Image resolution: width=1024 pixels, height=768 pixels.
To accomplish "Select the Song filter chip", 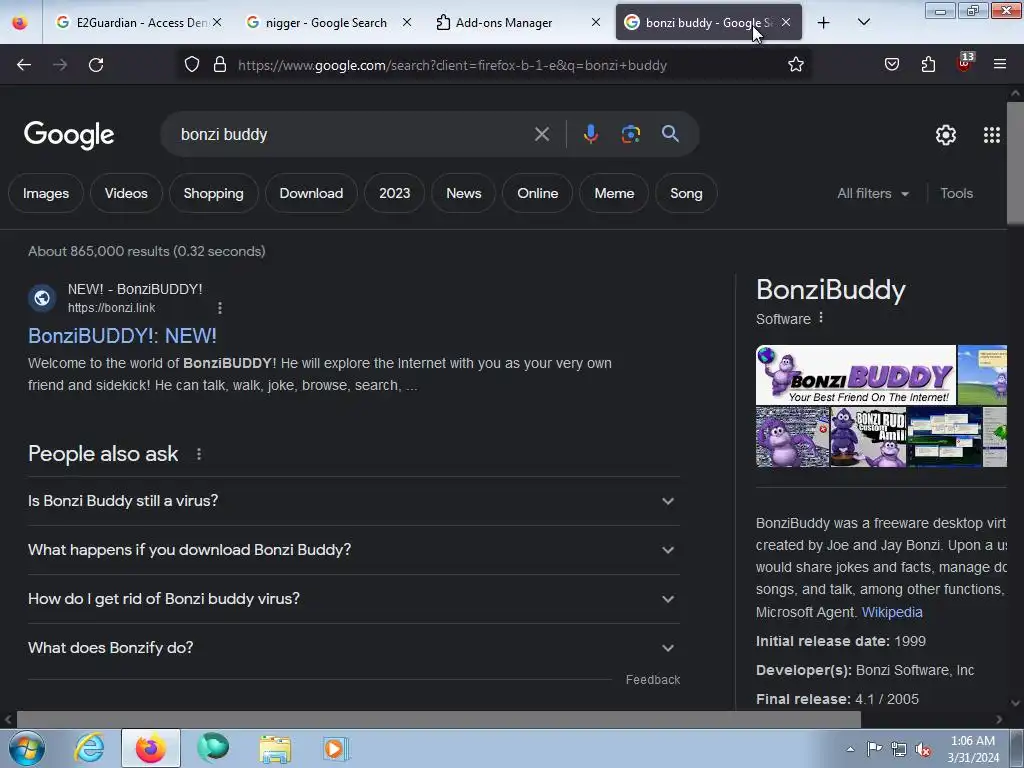I will click(x=686, y=193).
